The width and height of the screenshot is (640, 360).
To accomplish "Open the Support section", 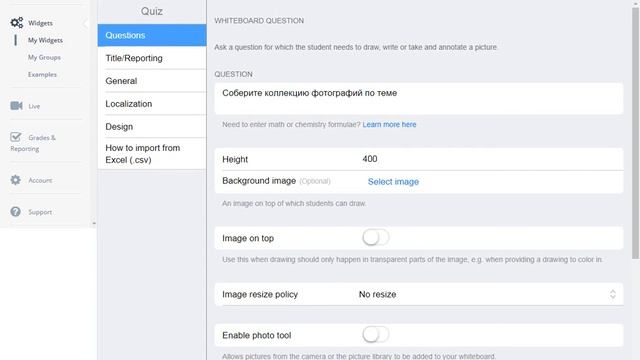I will point(40,212).
